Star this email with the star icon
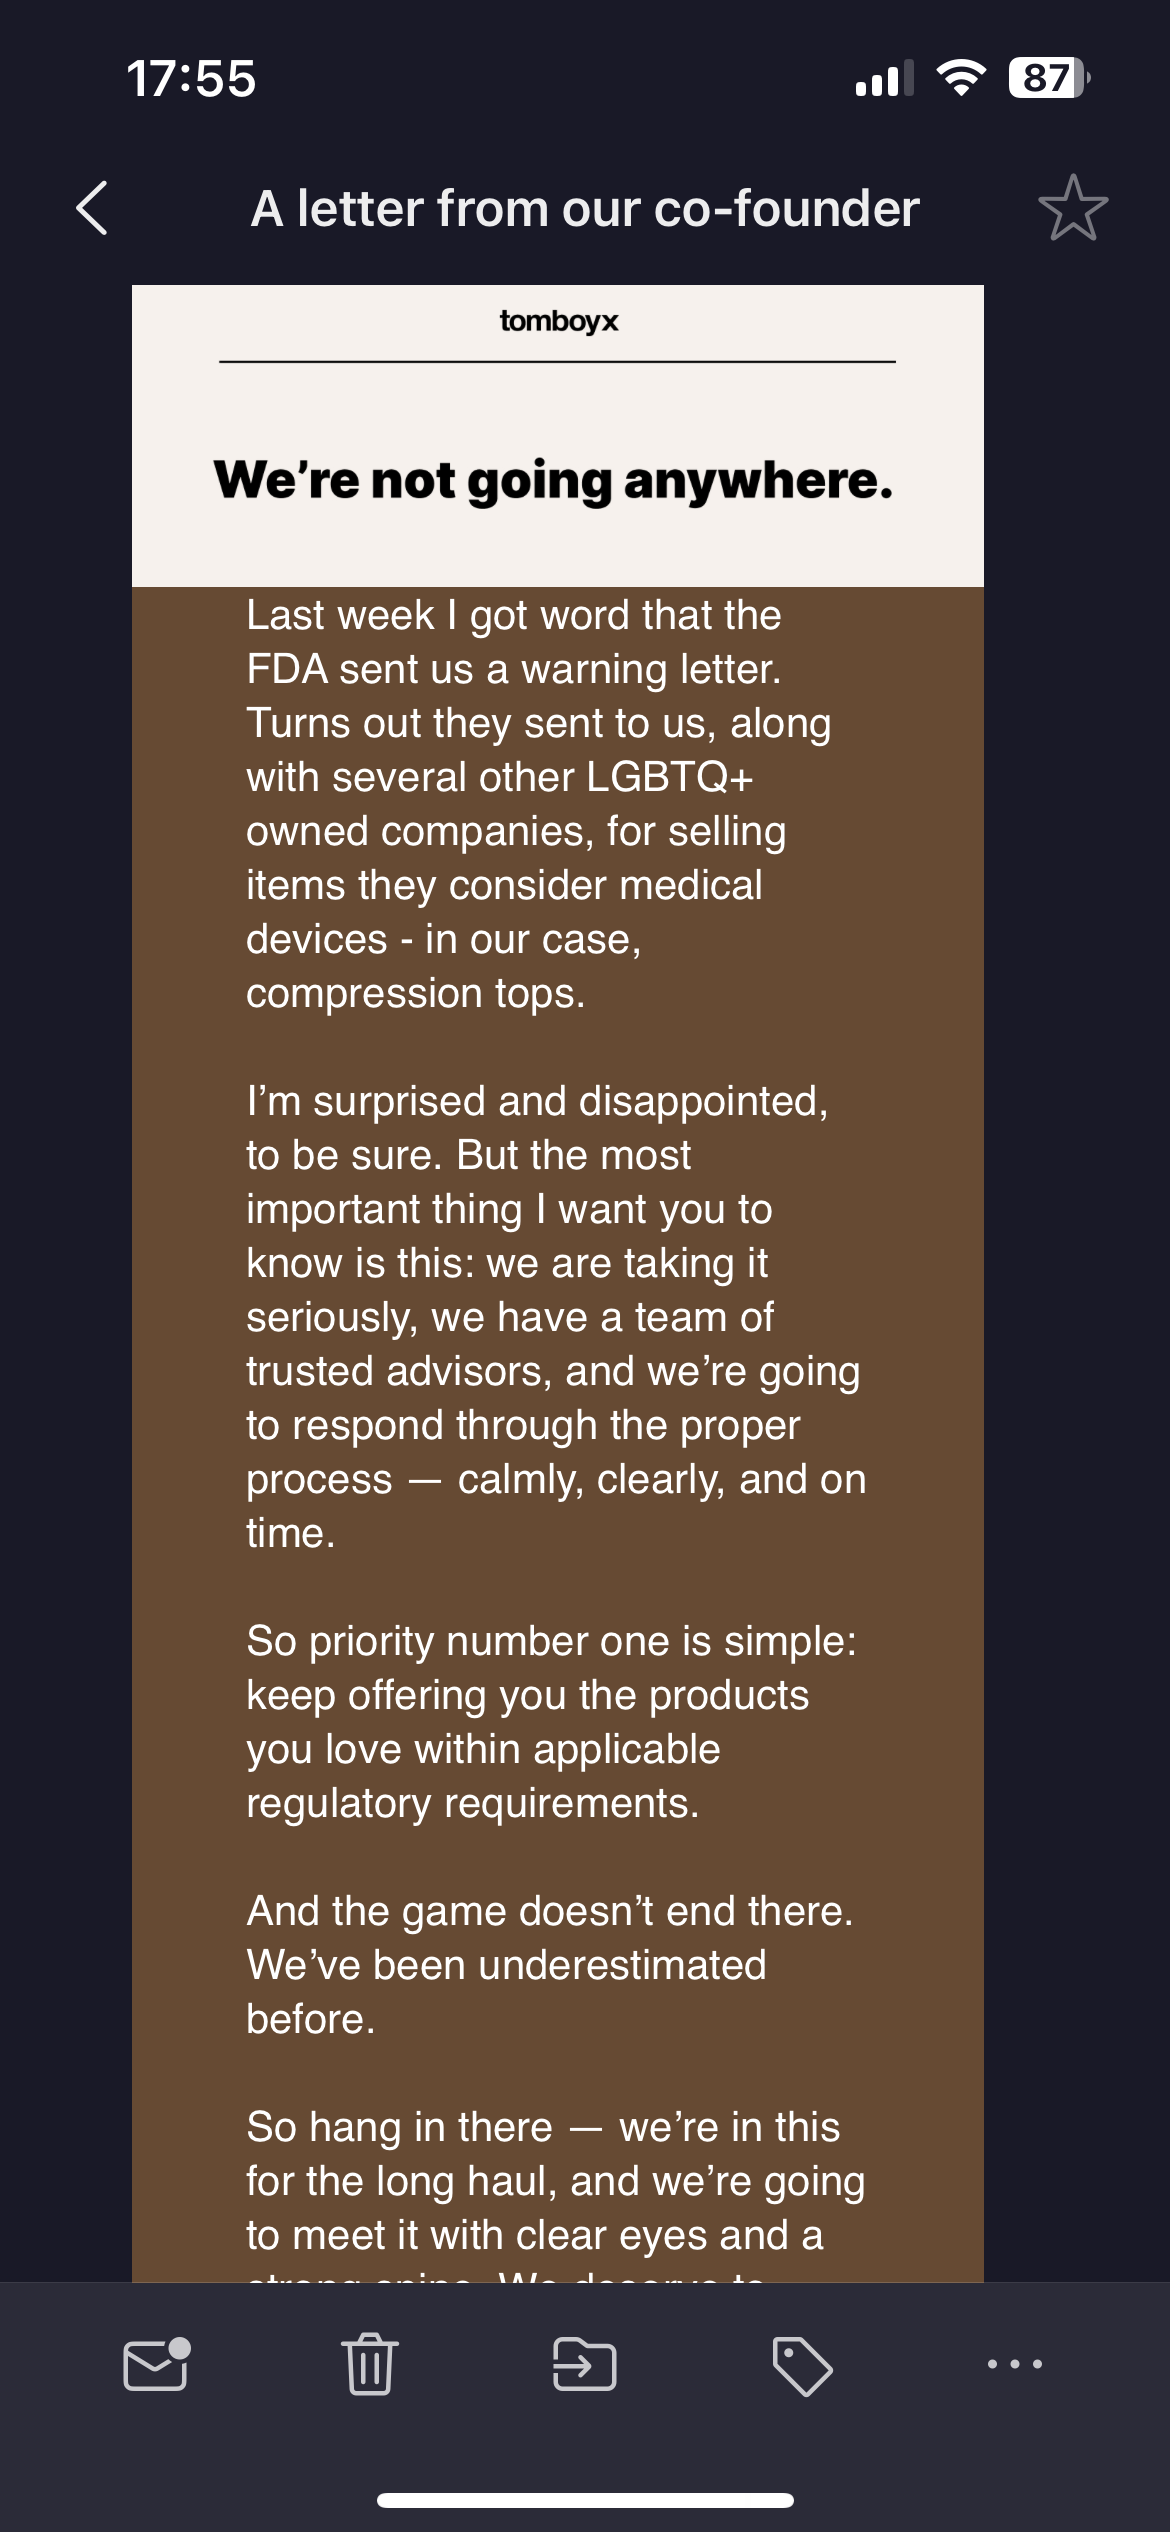 coord(1073,208)
